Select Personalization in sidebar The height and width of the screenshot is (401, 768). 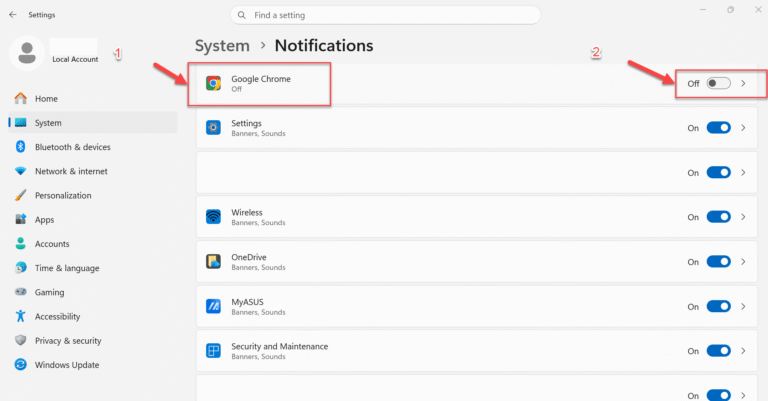point(93,195)
